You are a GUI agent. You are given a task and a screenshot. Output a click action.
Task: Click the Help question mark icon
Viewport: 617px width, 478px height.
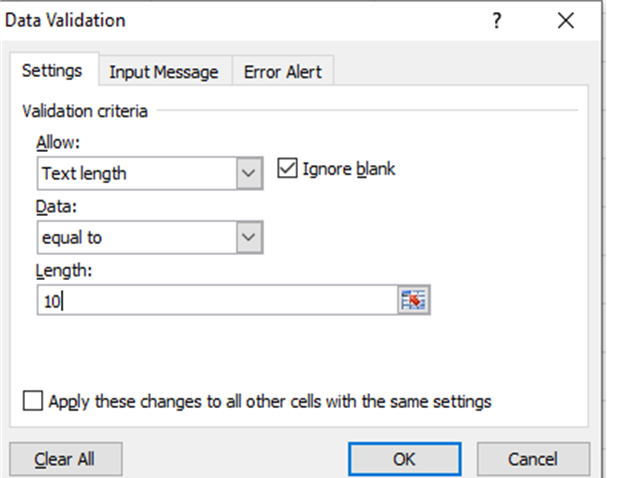point(497,21)
